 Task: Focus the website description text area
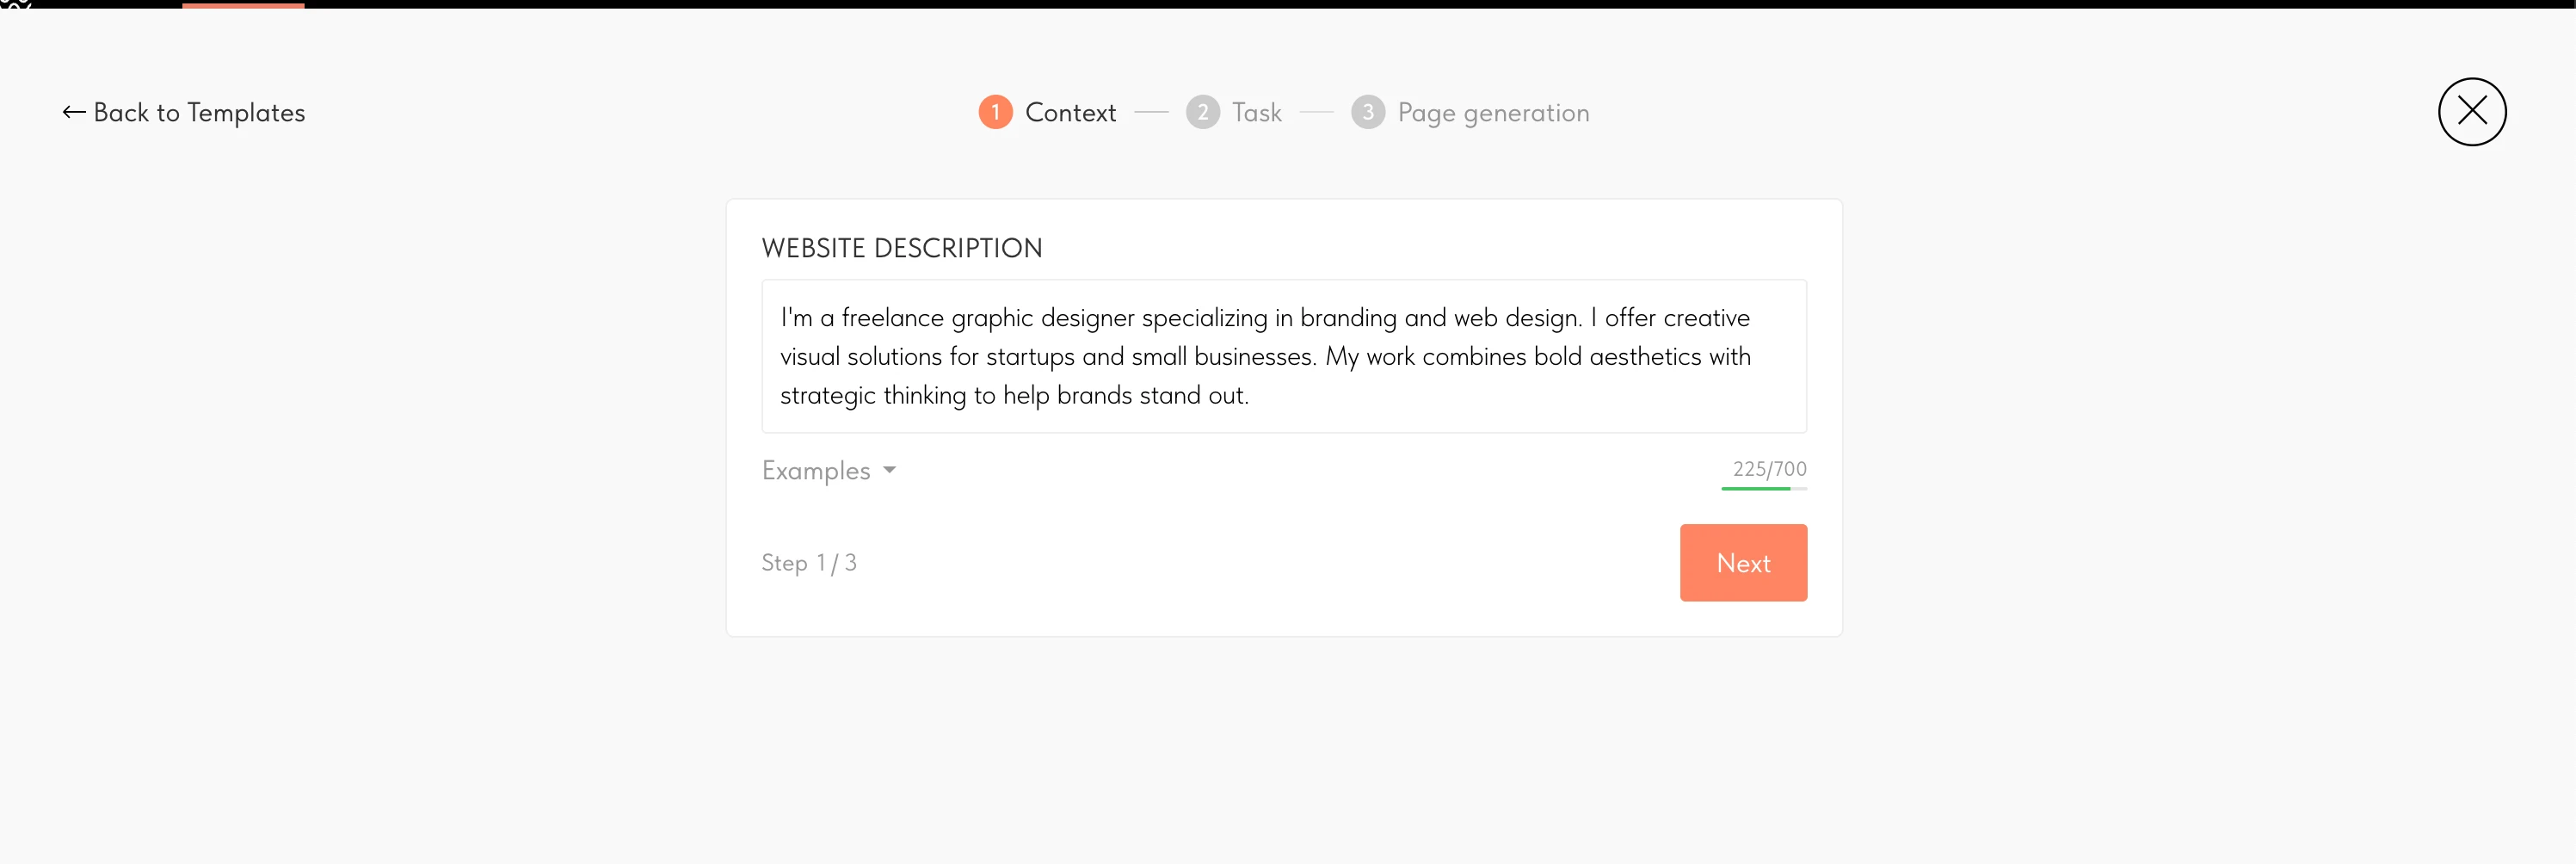point(1284,356)
